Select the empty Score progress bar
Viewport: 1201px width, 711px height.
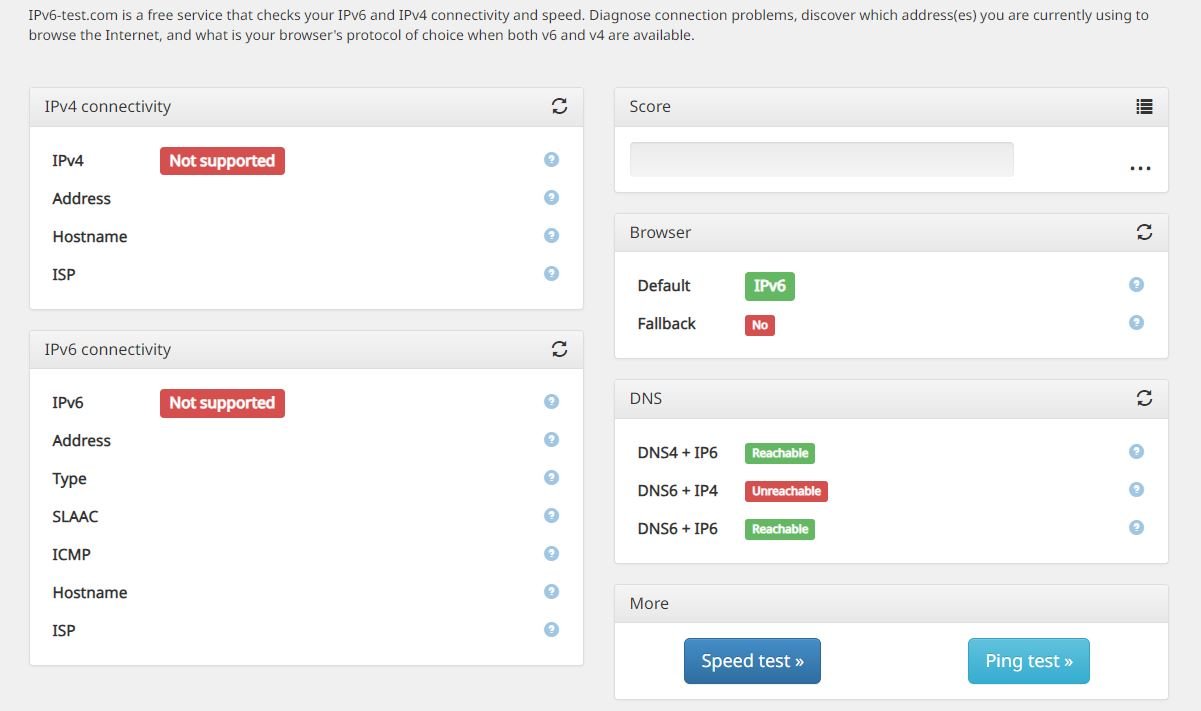coord(821,159)
